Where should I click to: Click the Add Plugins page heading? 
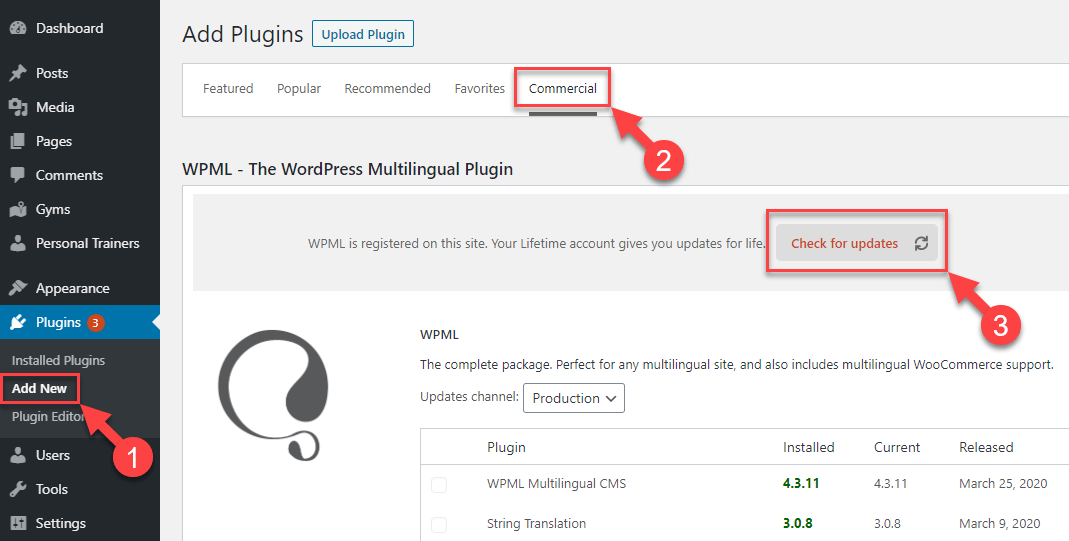[243, 34]
